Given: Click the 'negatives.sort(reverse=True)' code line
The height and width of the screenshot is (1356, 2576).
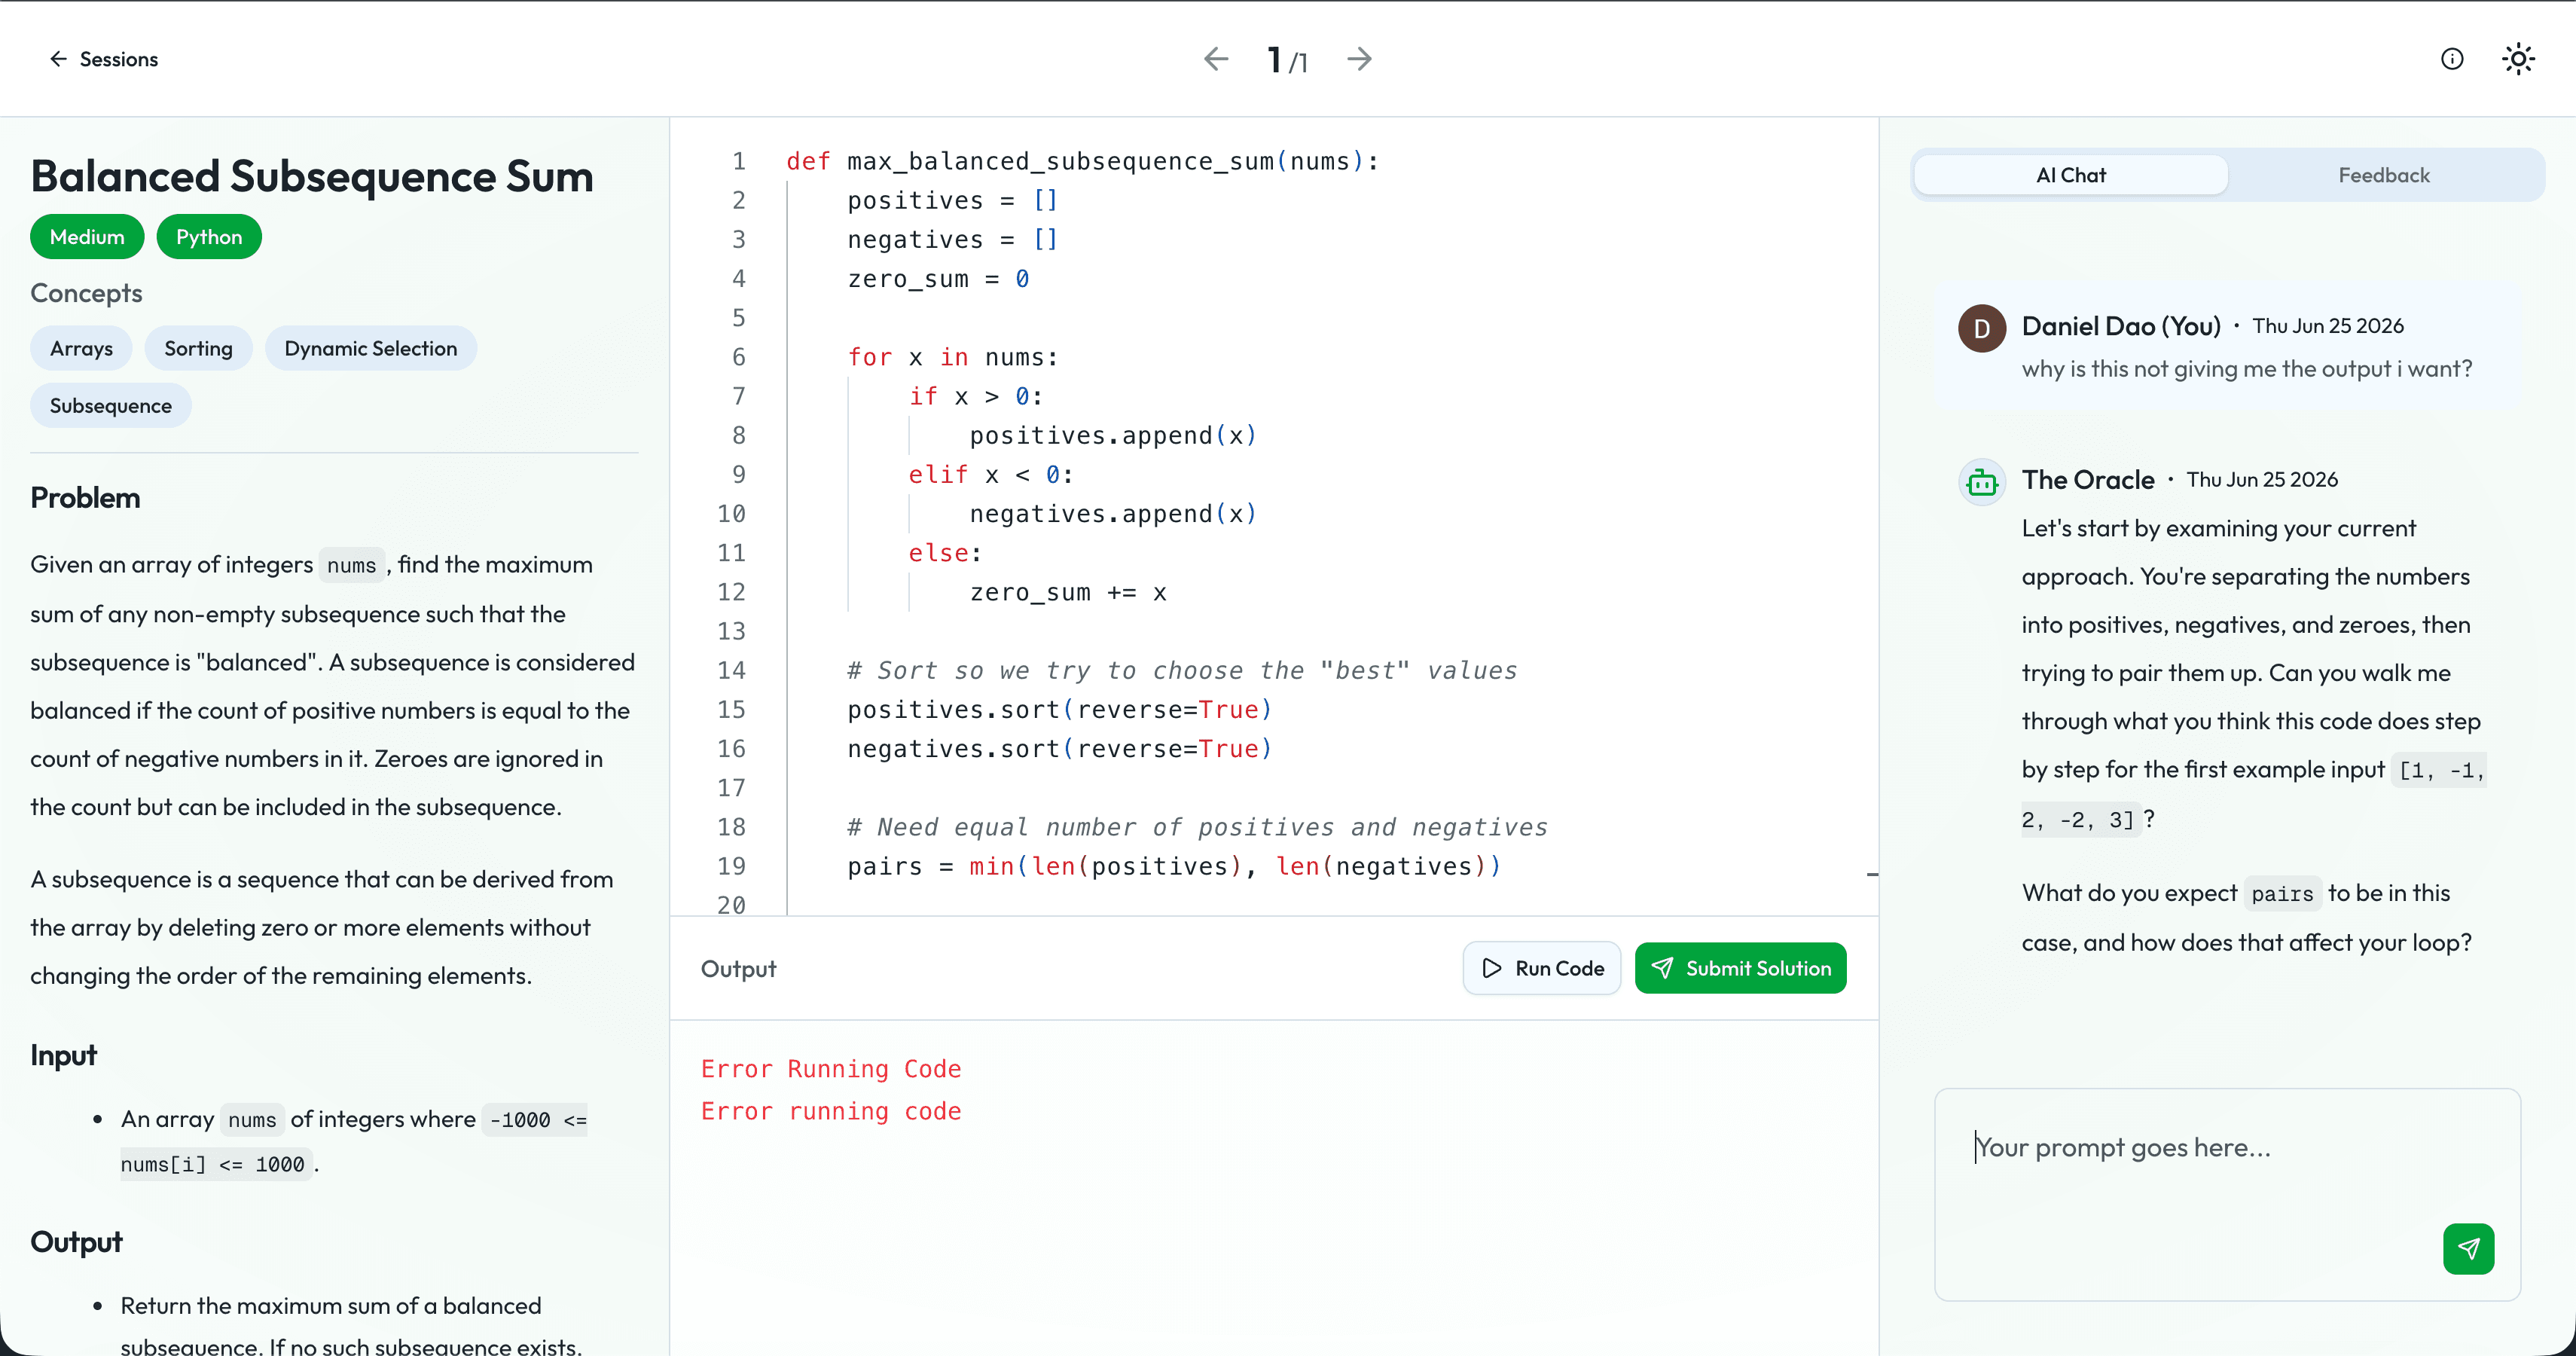Looking at the screenshot, I should tap(1059, 748).
